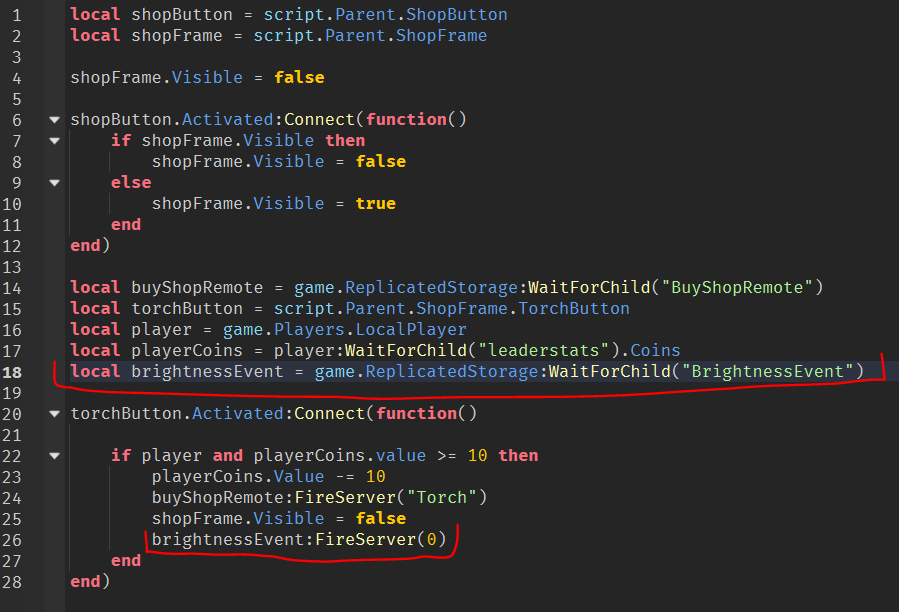The image size is (899, 612).
Task: Click the string "Torch" on line 24
Action: pos(441,497)
